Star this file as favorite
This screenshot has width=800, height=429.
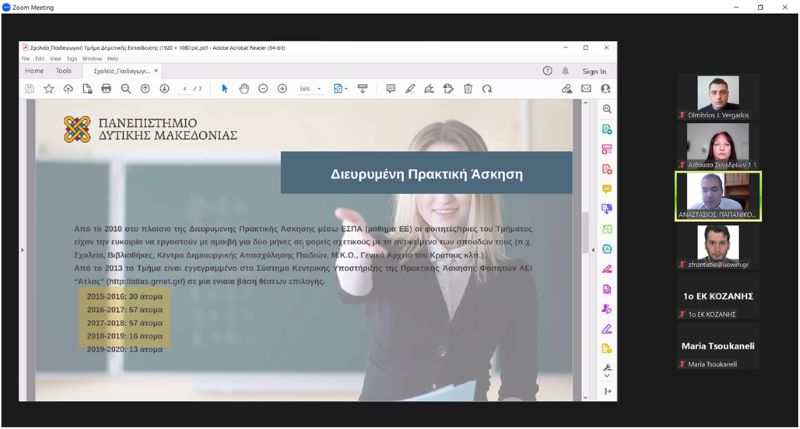(48, 89)
